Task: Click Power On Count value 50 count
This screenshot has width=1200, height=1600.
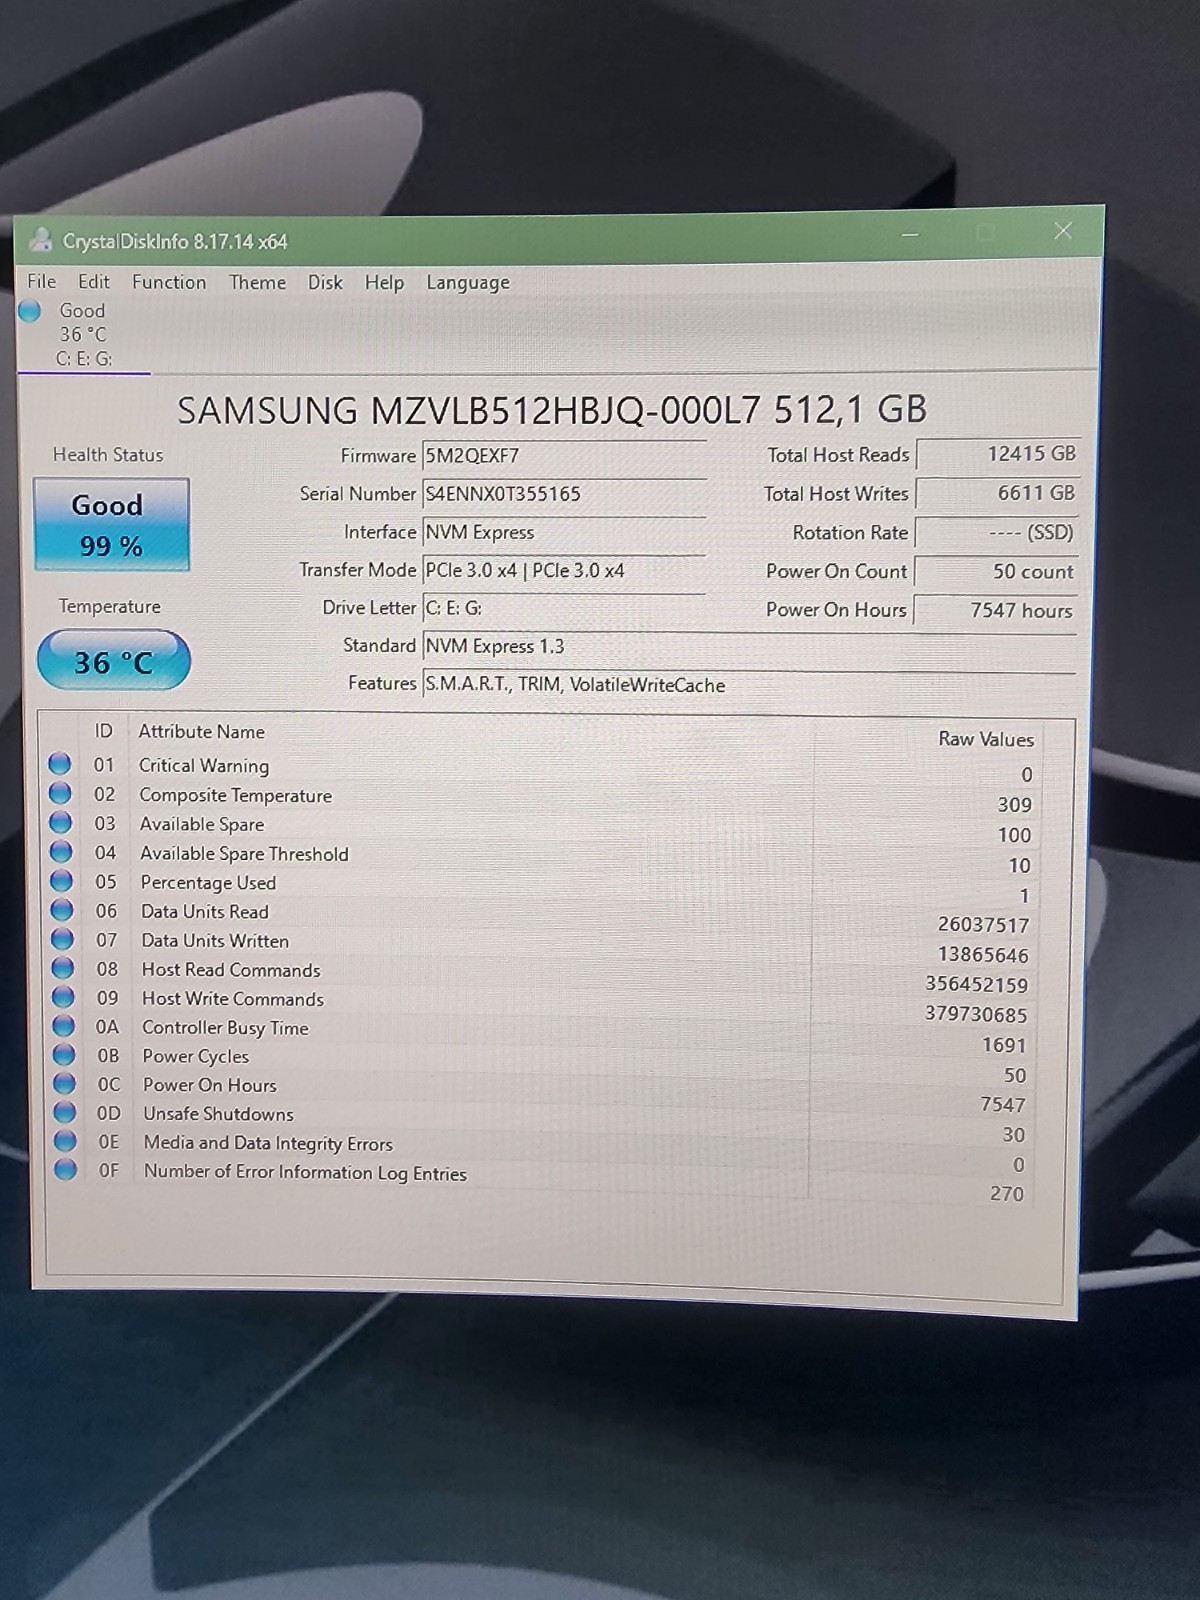Action: [x=997, y=571]
